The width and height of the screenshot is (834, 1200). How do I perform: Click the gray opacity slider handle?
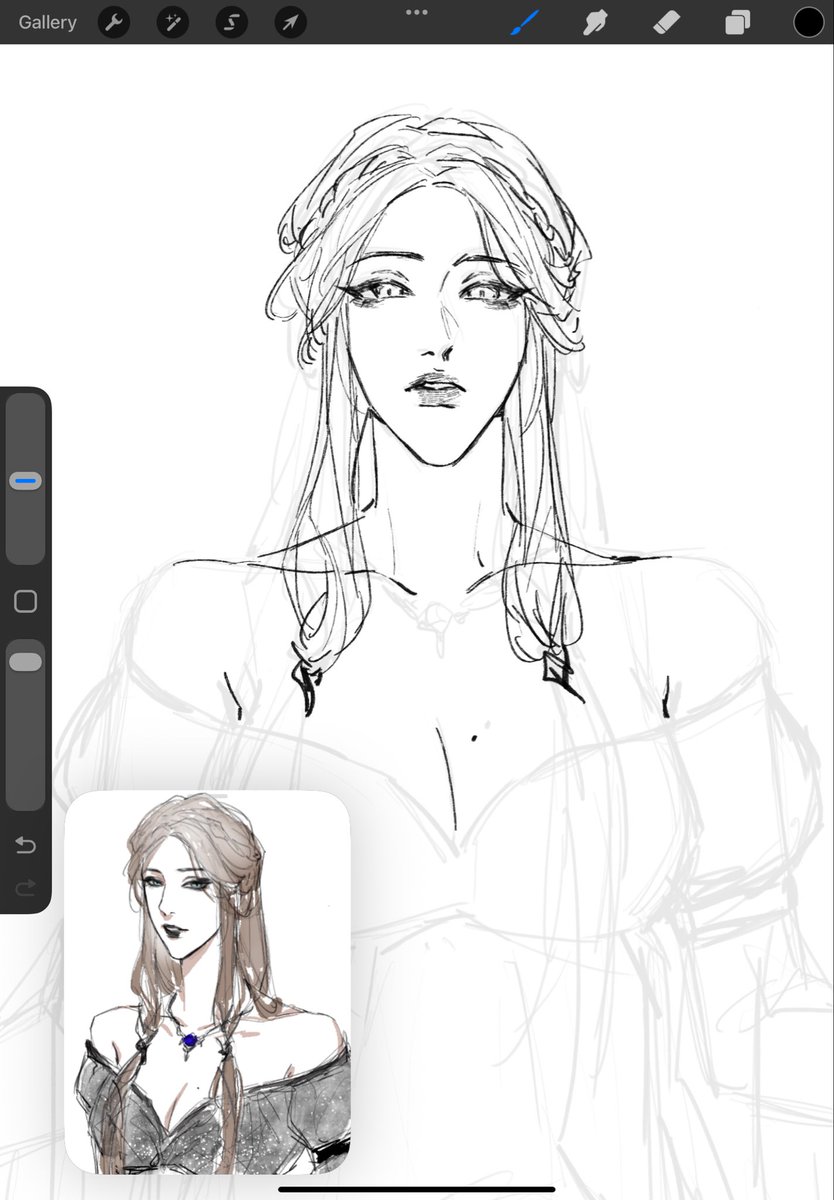pyautogui.click(x=26, y=662)
